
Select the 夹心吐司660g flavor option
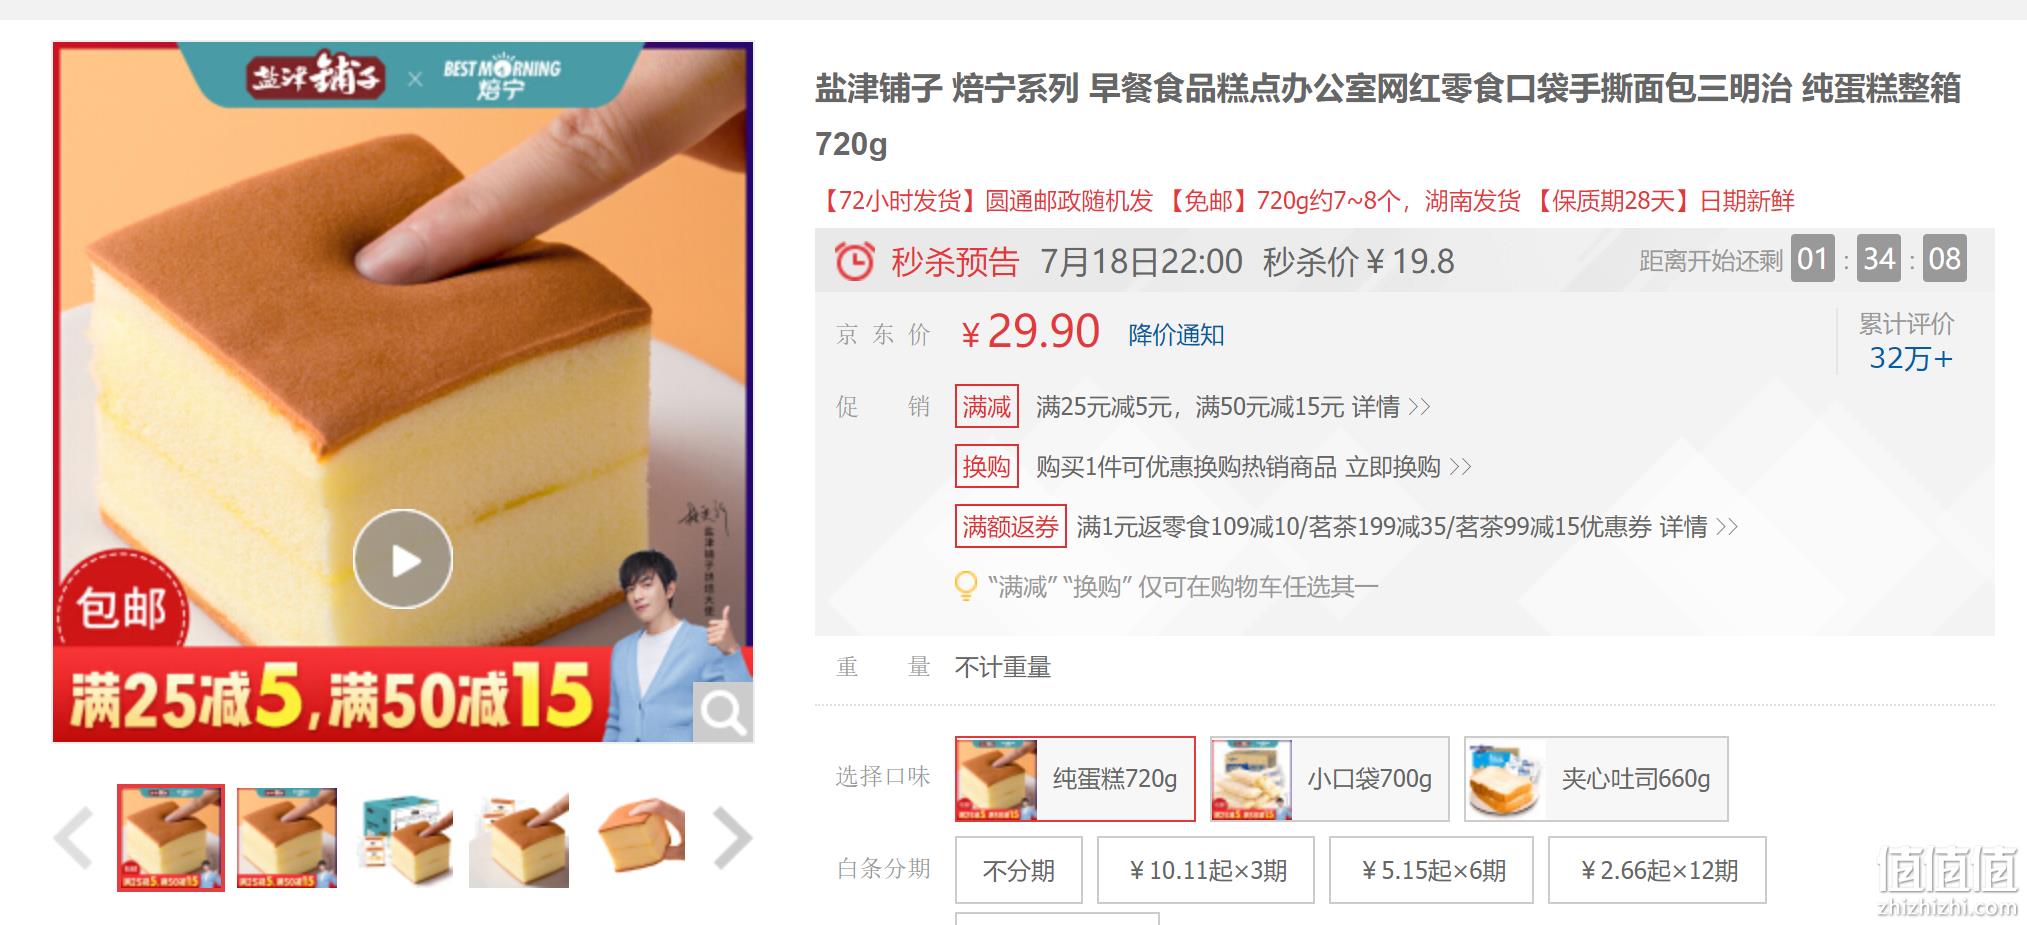pos(1596,779)
